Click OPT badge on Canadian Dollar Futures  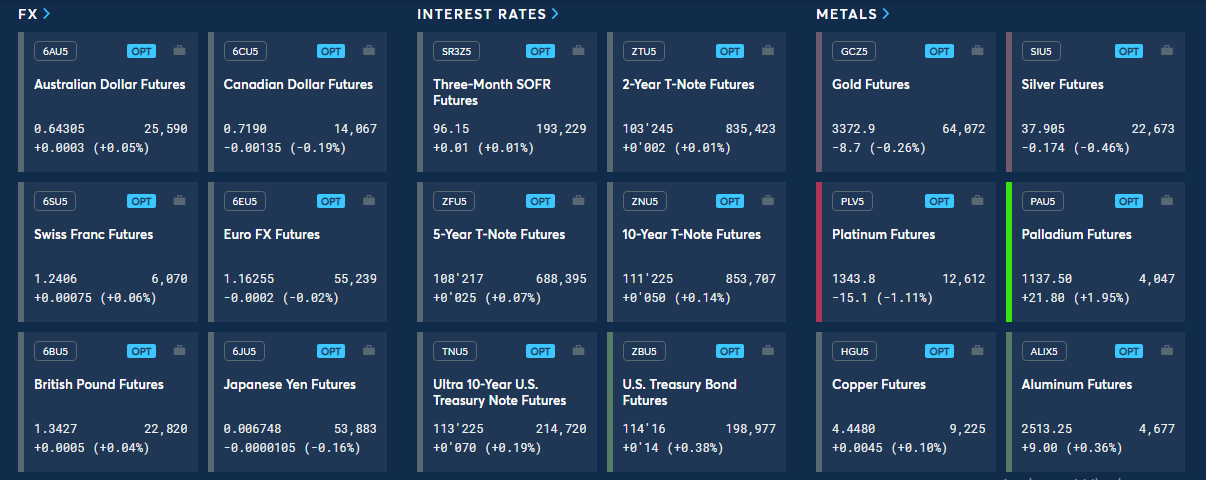(331, 51)
